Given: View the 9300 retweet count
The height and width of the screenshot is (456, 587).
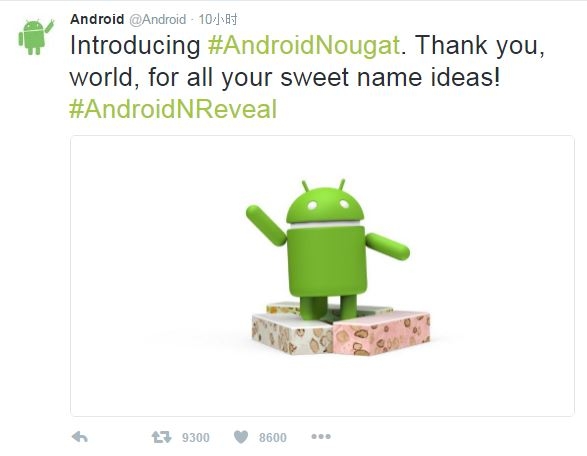Looking at the screenshot, I should [195, 437].
